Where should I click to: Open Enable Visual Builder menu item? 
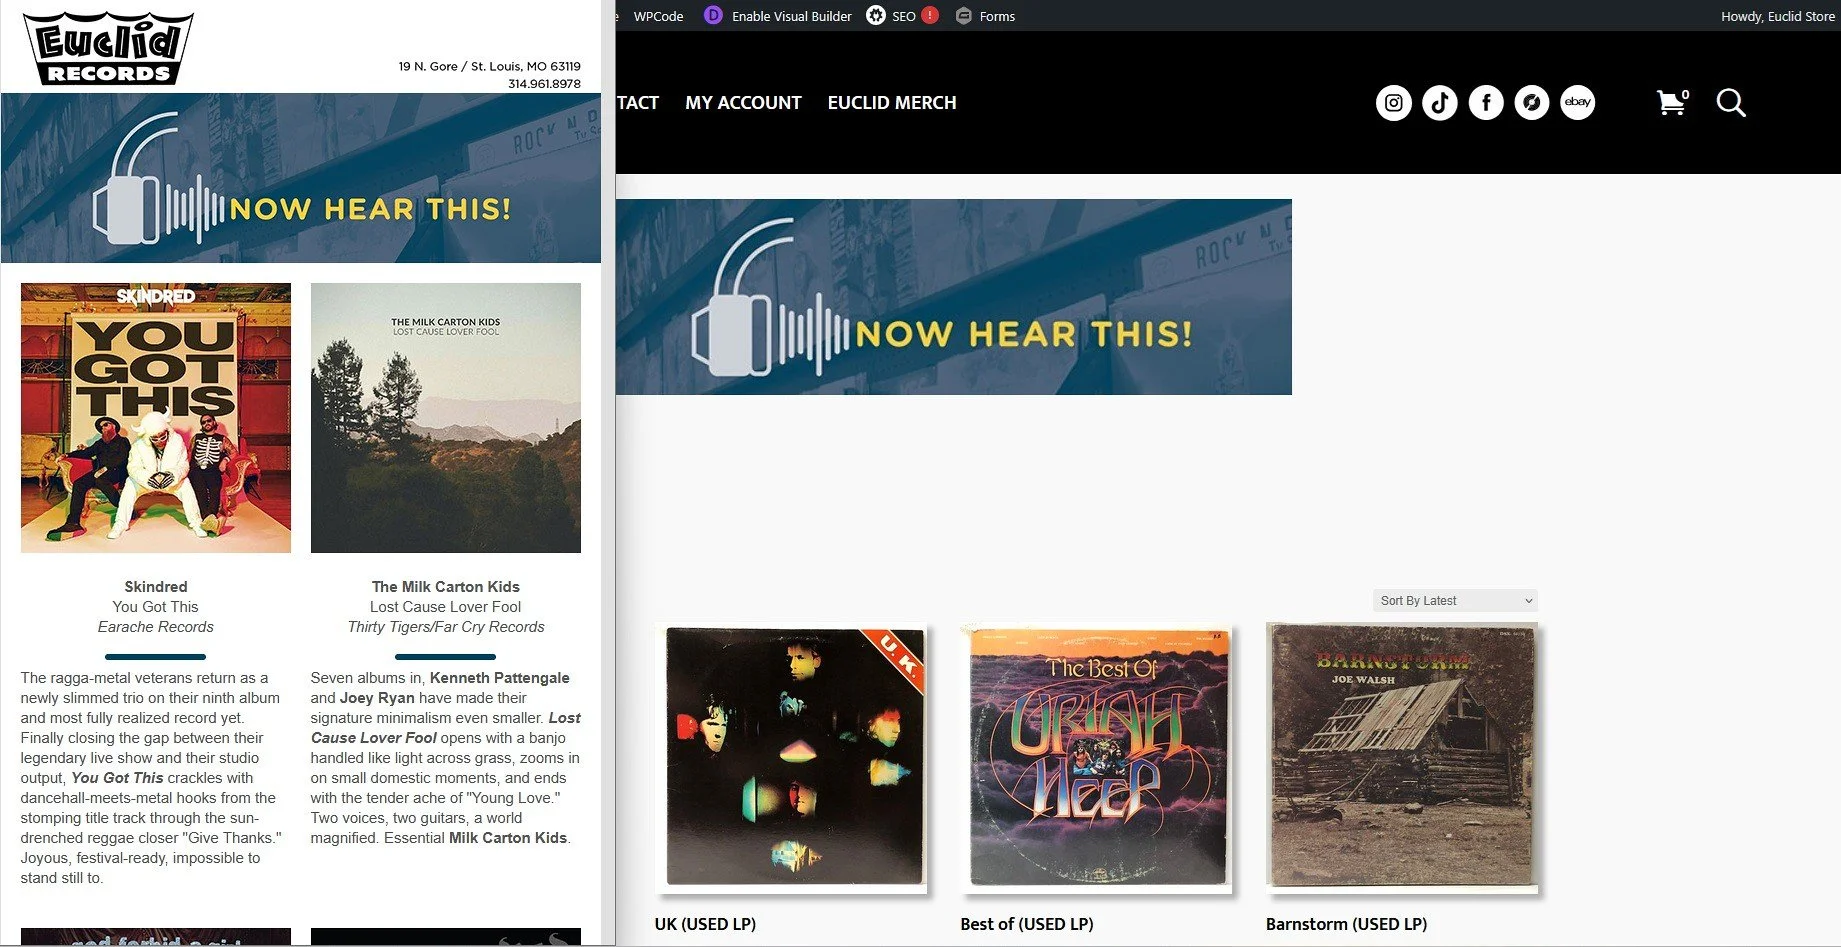[791, 16]
